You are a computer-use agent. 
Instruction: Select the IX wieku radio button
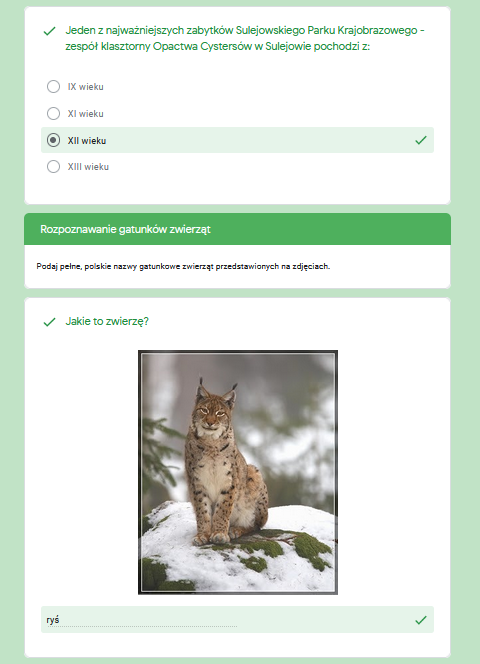point(53,86)
